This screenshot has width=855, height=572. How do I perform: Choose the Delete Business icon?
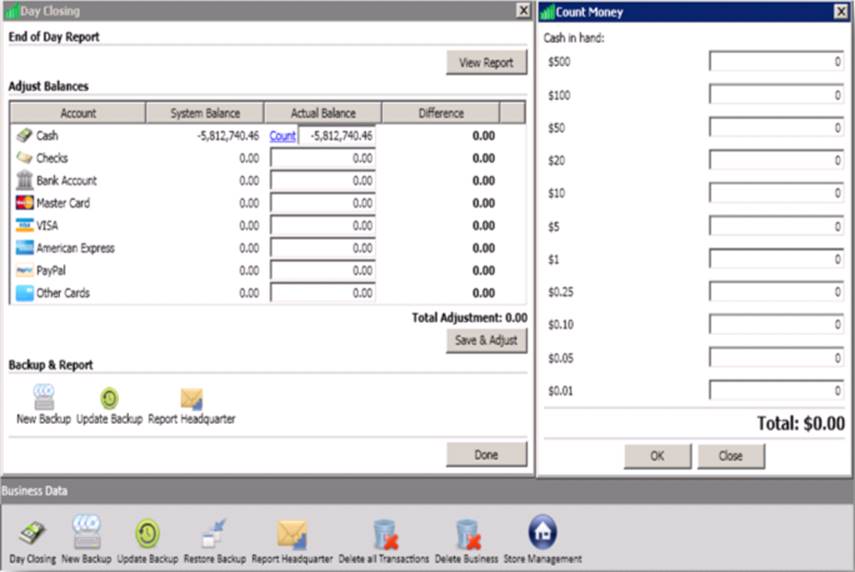[468, 534]
